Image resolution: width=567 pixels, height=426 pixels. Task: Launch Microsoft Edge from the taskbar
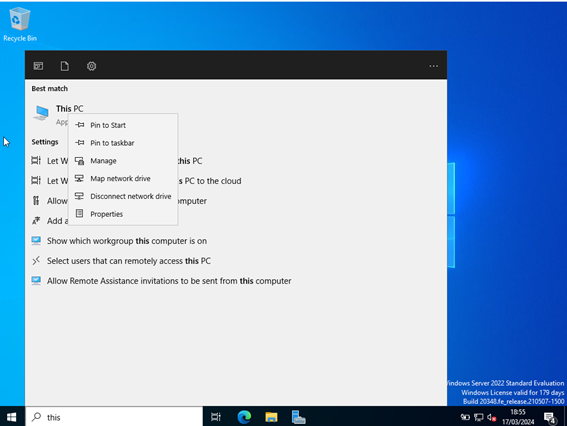(x=244, y=417)
